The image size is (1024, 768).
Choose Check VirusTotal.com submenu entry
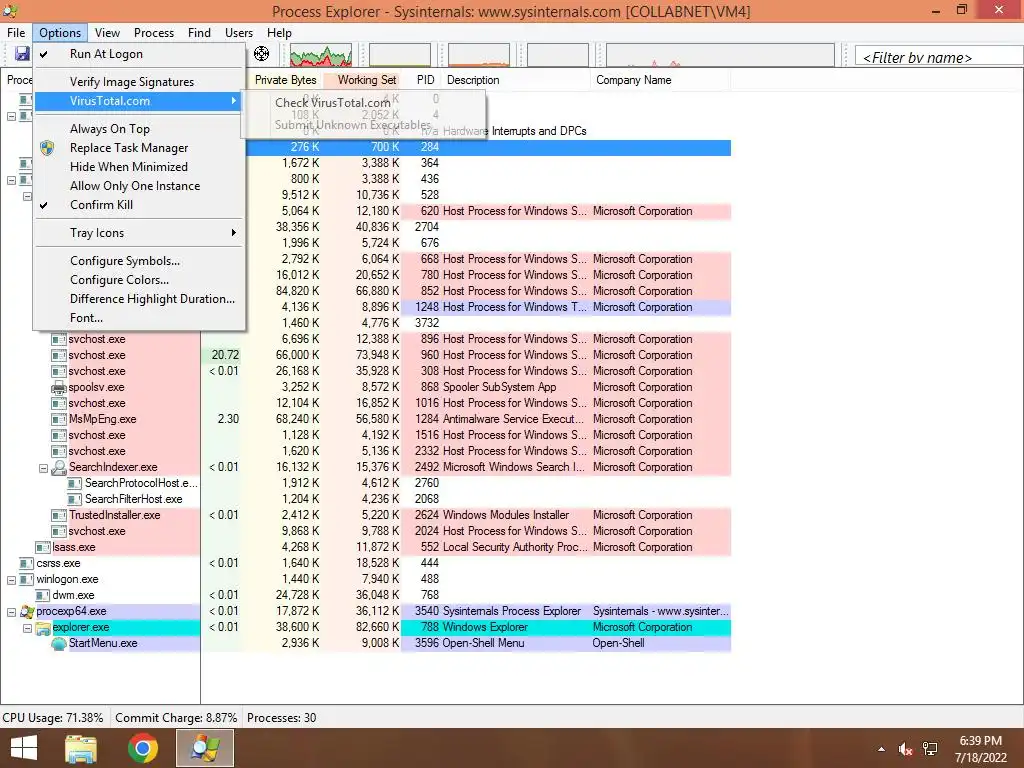pyautogui.click(x=363, y=103)
